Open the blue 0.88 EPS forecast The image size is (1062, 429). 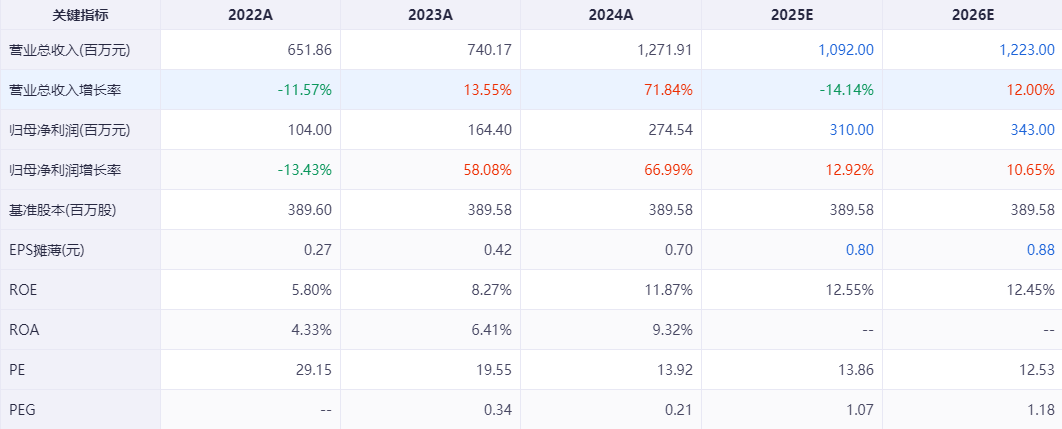[1040, 250]
